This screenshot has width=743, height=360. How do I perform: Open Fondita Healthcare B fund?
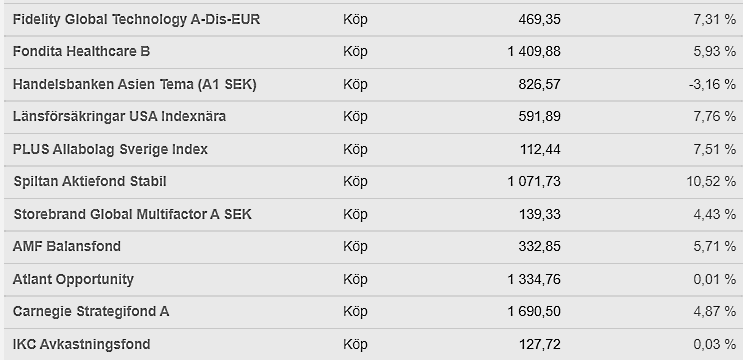pos(82,51)
